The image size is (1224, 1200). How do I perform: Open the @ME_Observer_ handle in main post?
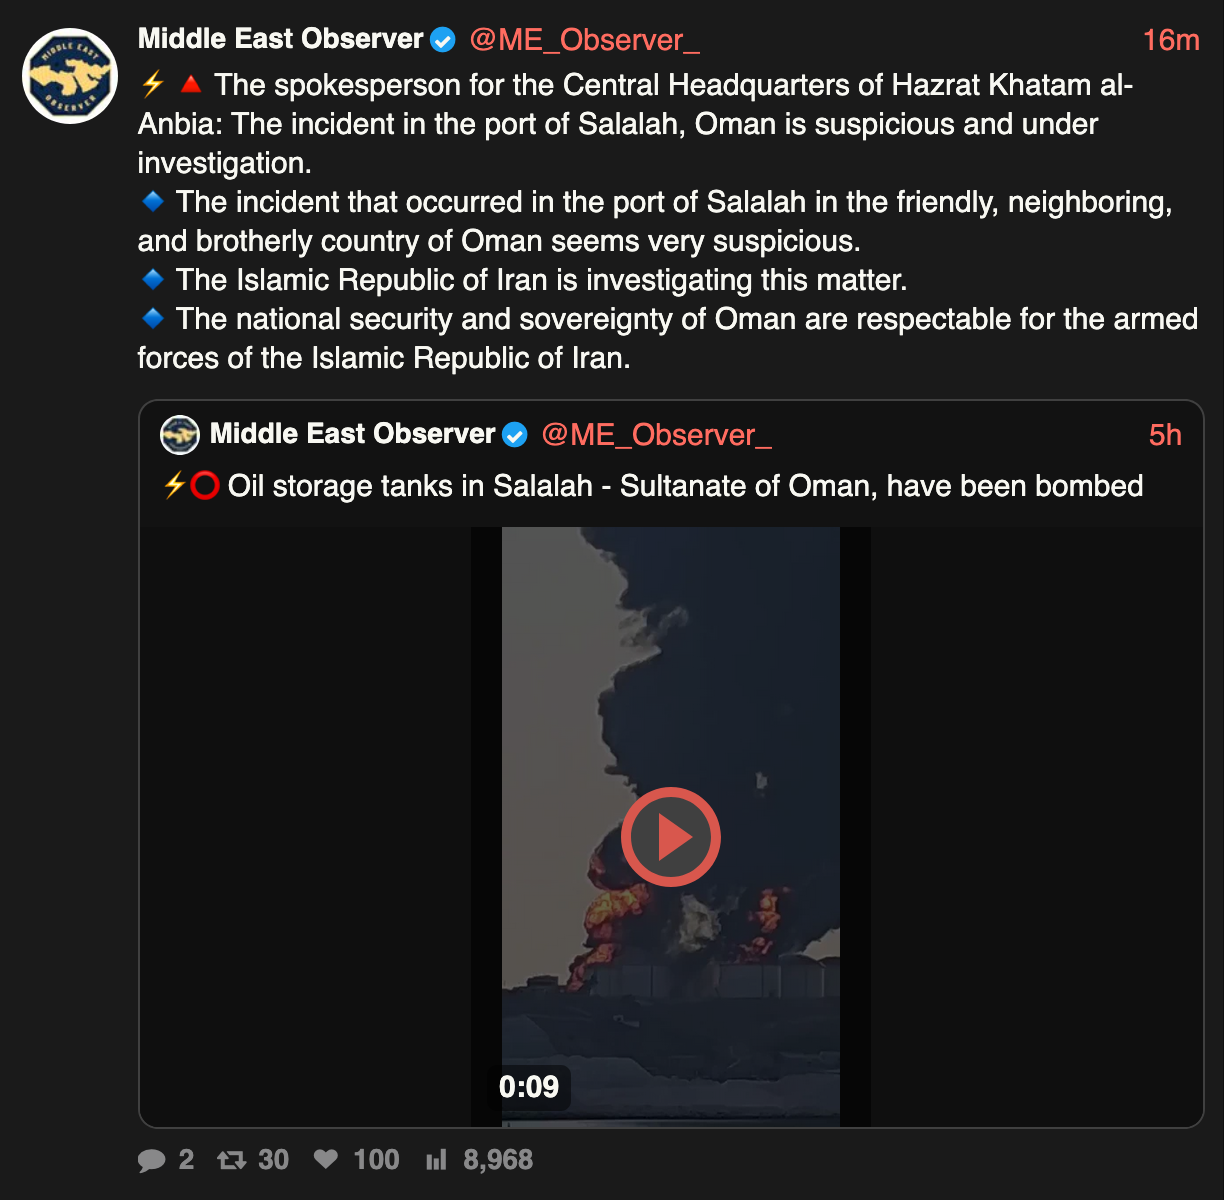[584, 40]
